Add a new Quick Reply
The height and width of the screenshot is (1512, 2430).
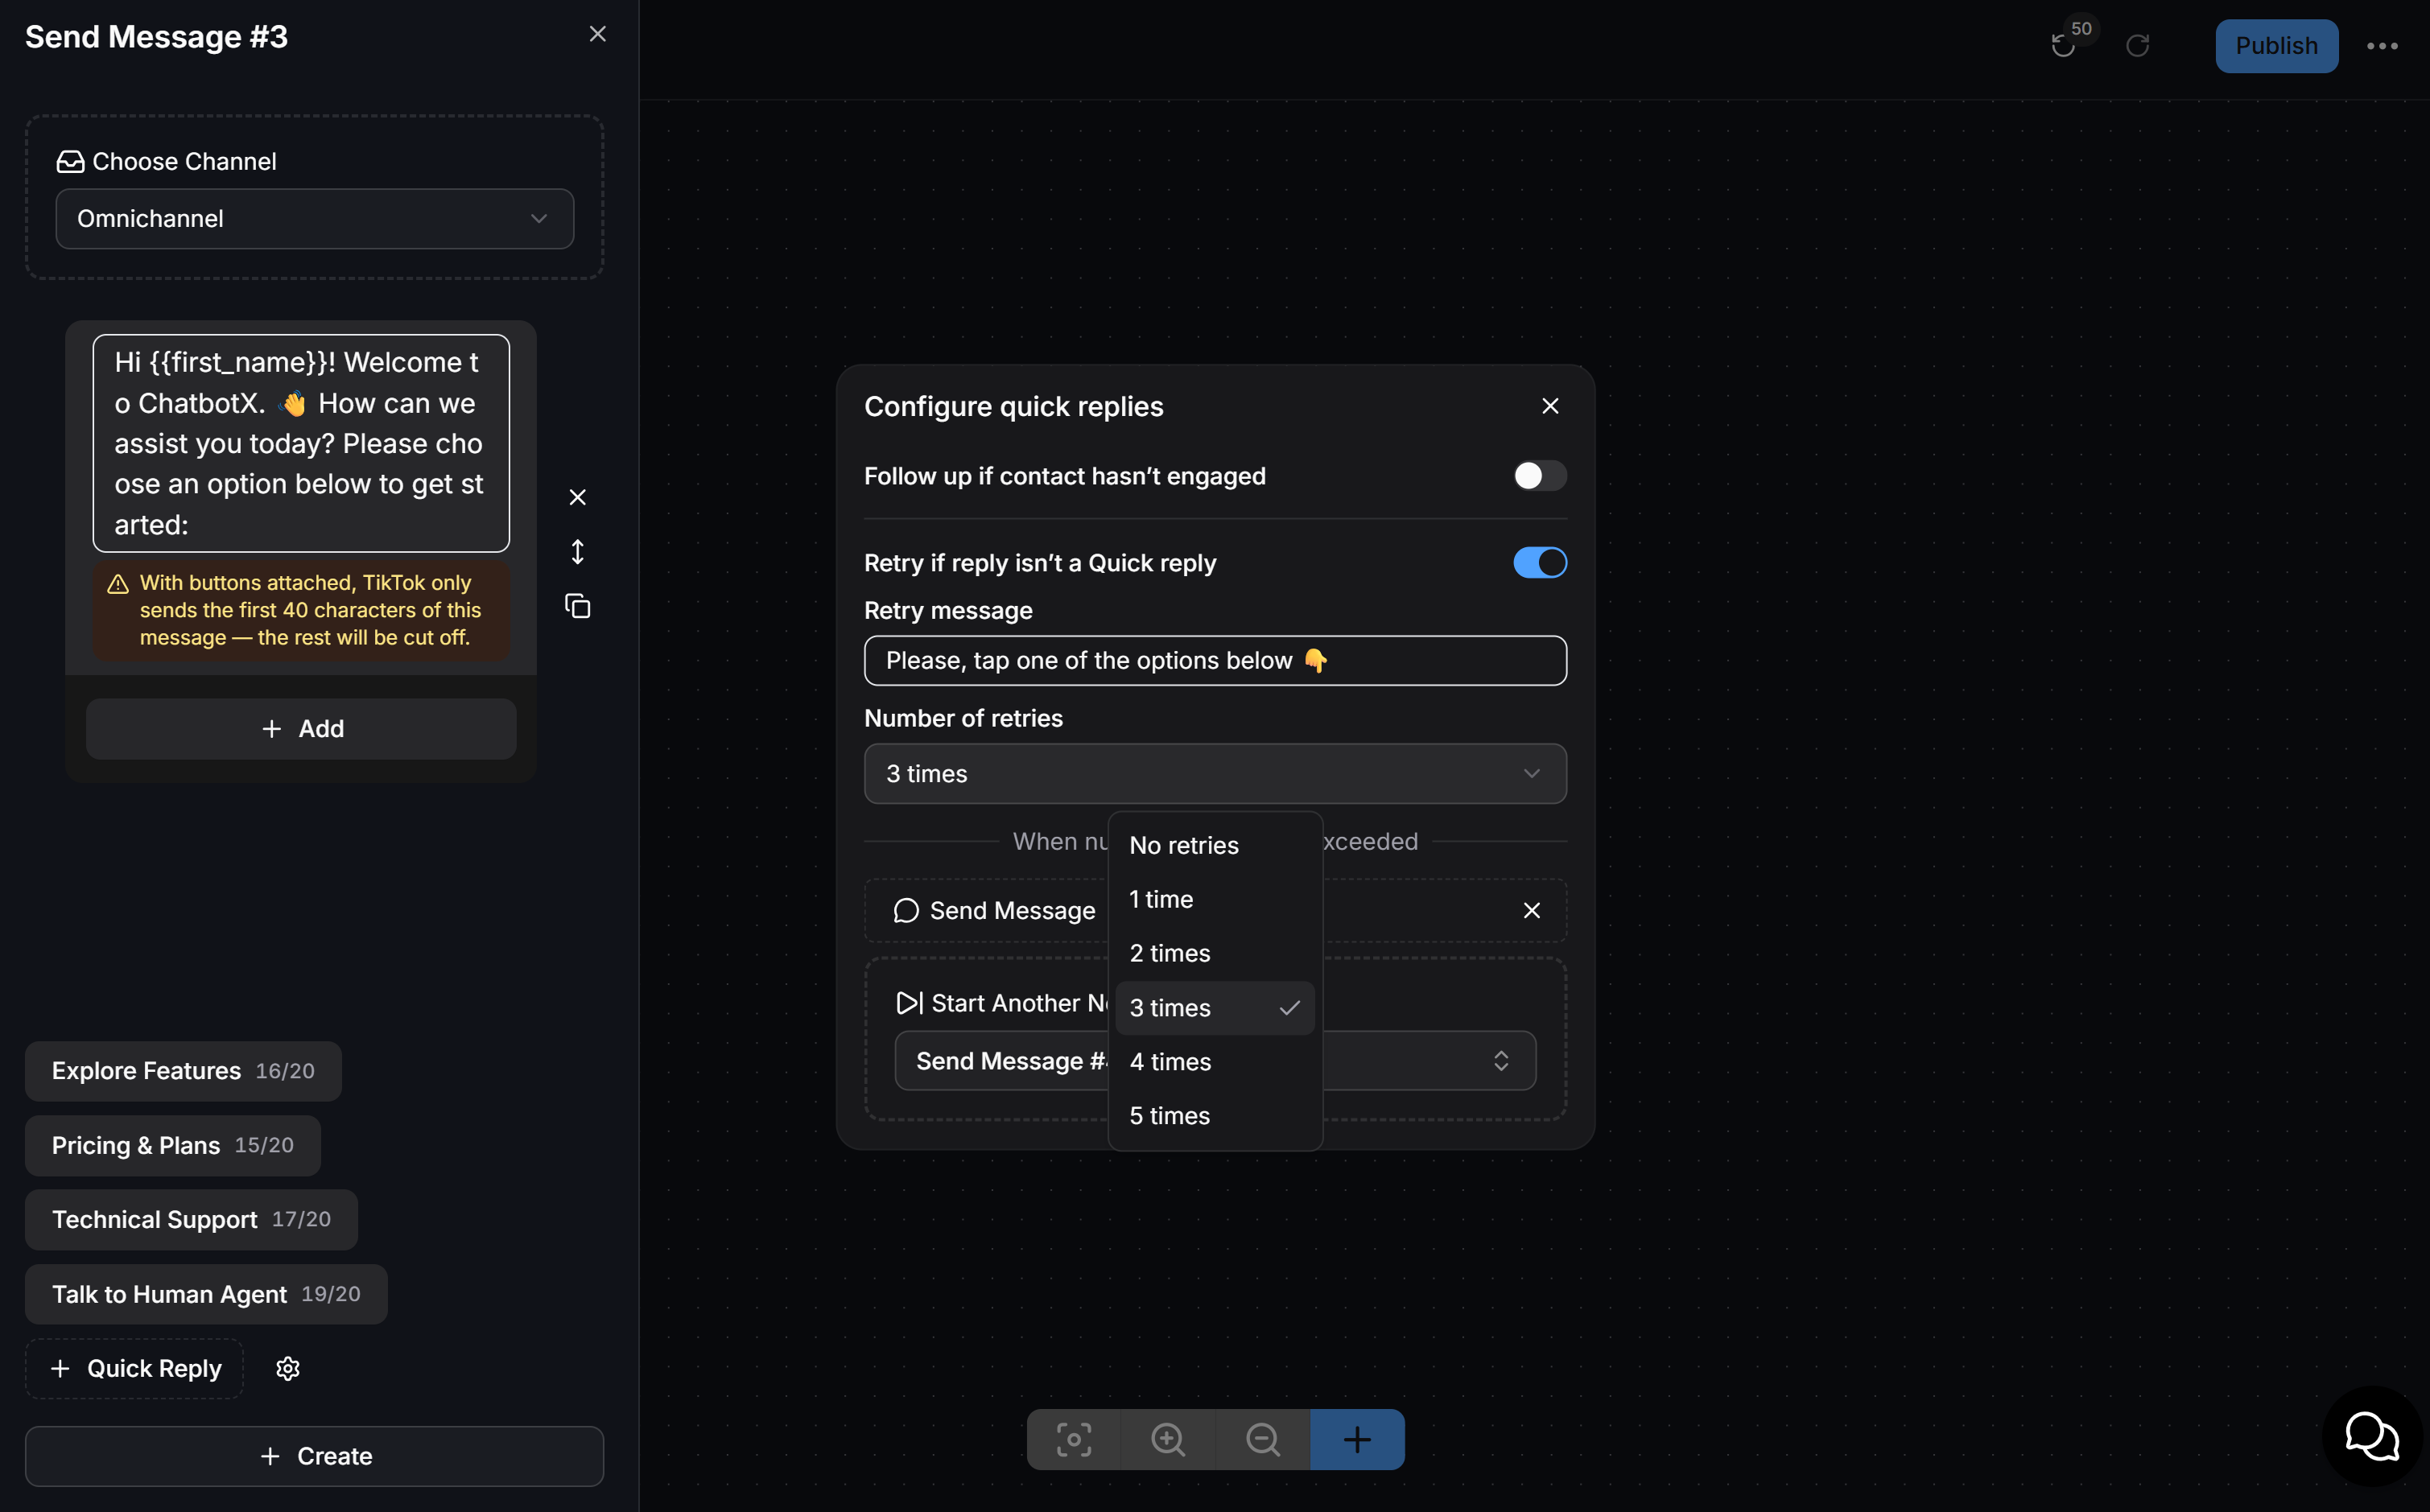coord(135,1369)
